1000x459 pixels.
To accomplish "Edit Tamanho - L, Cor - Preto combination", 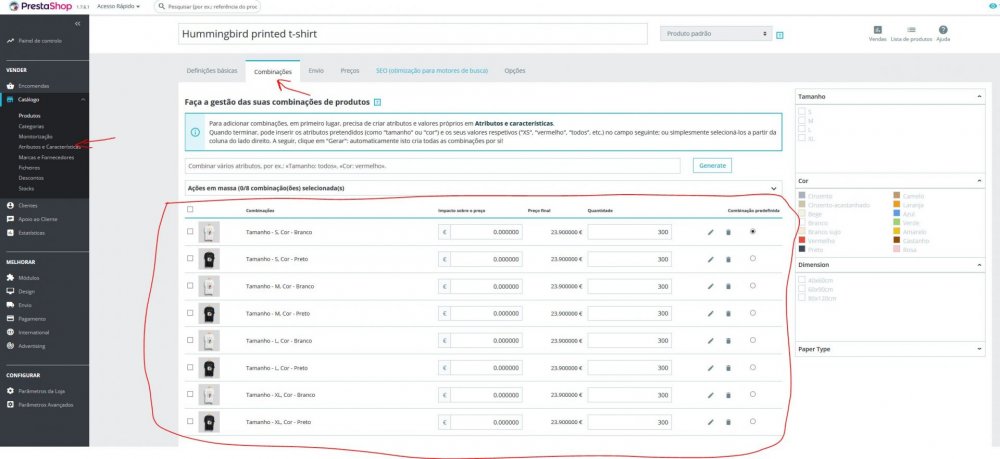I will 710,368.
